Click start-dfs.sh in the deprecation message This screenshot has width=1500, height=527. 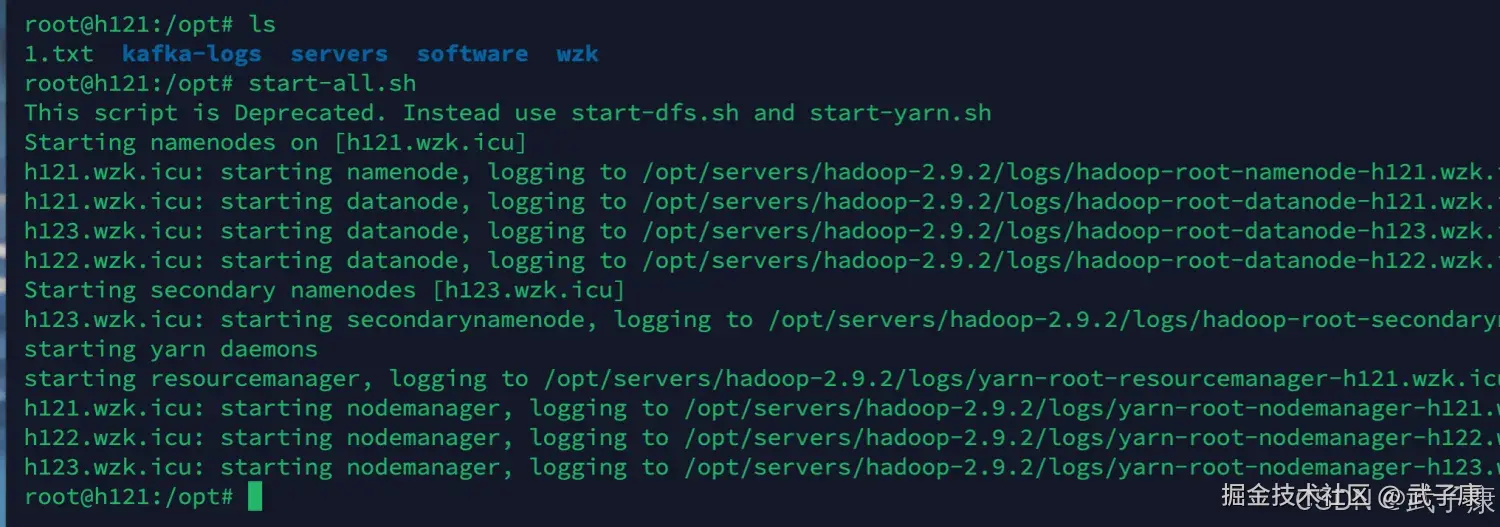tap(655, 113)
